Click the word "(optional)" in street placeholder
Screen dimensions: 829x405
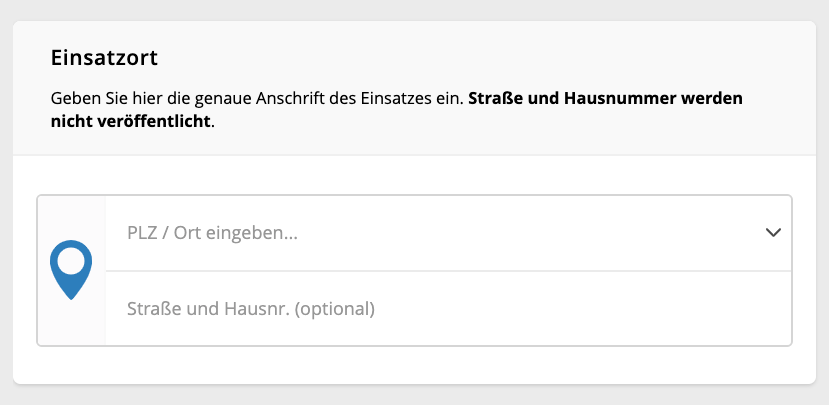[335, 309]
